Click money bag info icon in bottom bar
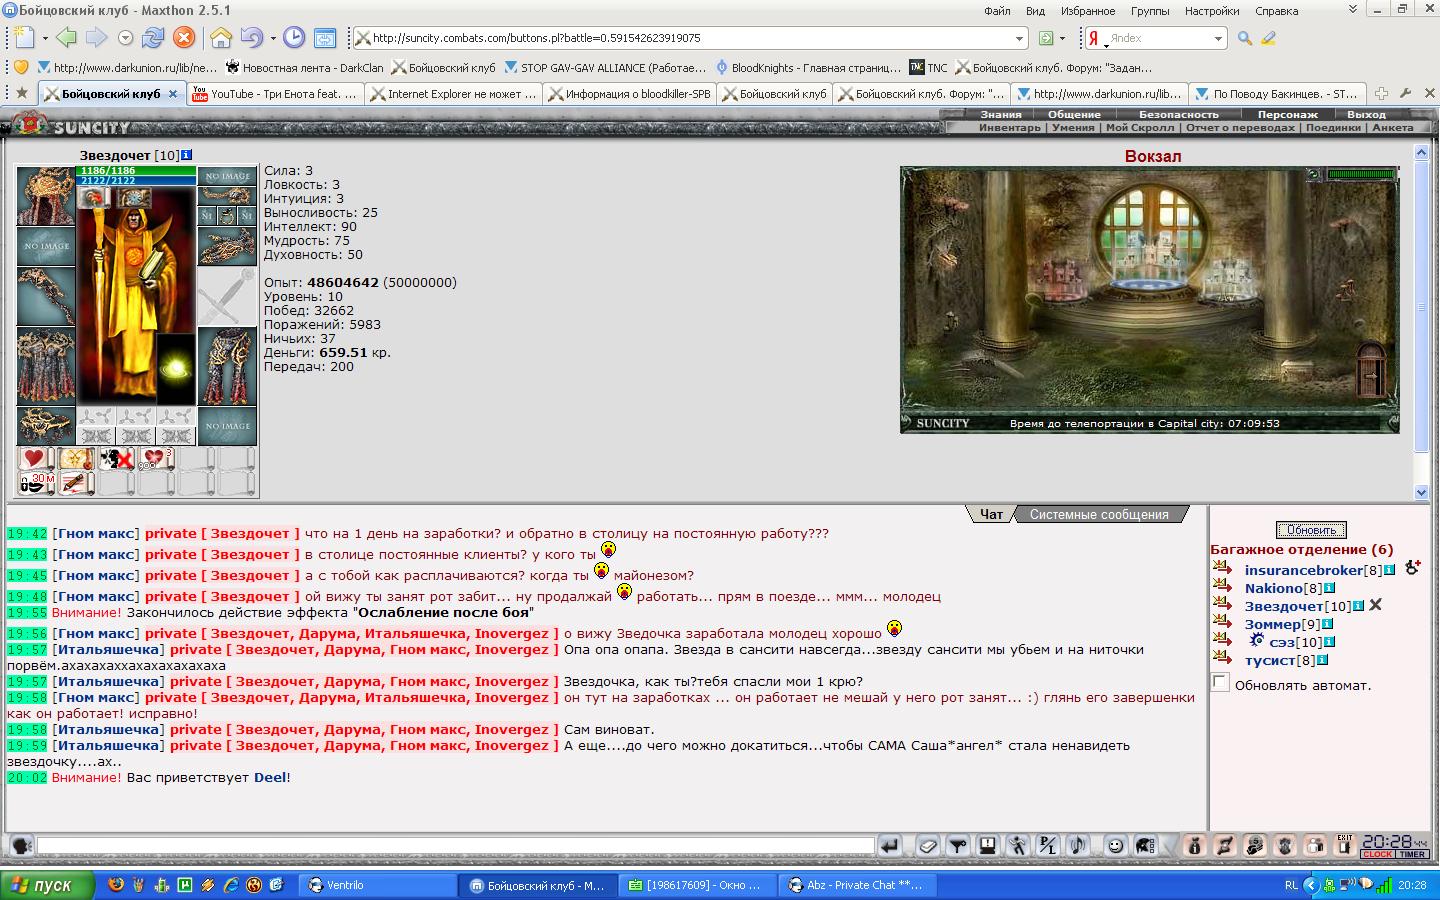Image resolution: width=1440 pixels, height=900 pixels. click(x=1194, y=846)
